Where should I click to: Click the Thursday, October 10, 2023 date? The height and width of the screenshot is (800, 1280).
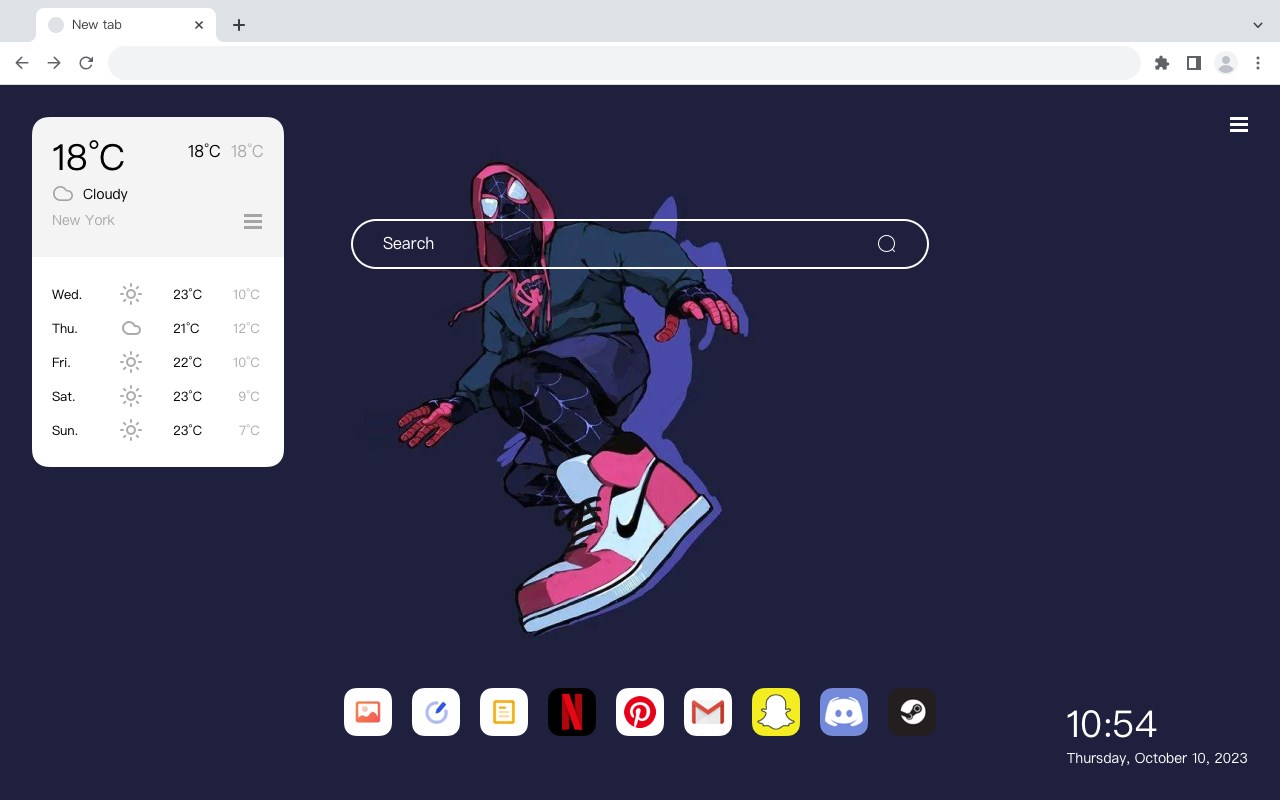coord(1157,758)
